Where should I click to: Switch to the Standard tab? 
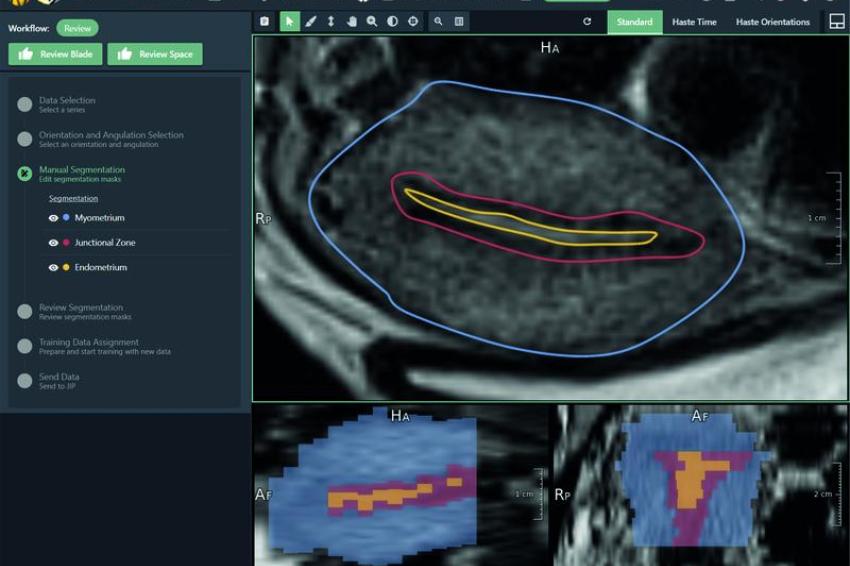635,22
